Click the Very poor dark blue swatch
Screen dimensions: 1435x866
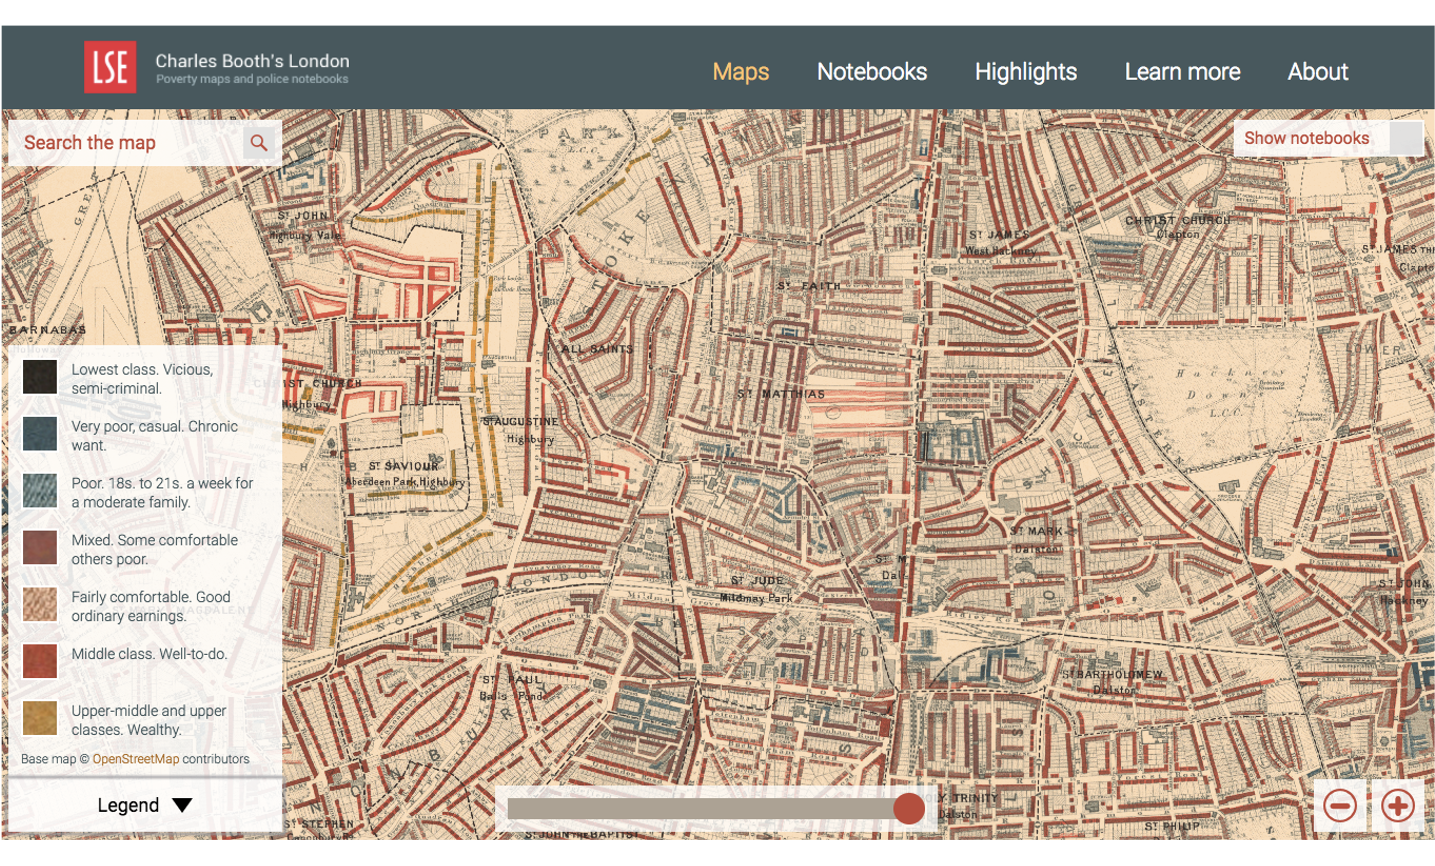click(40, 434)
